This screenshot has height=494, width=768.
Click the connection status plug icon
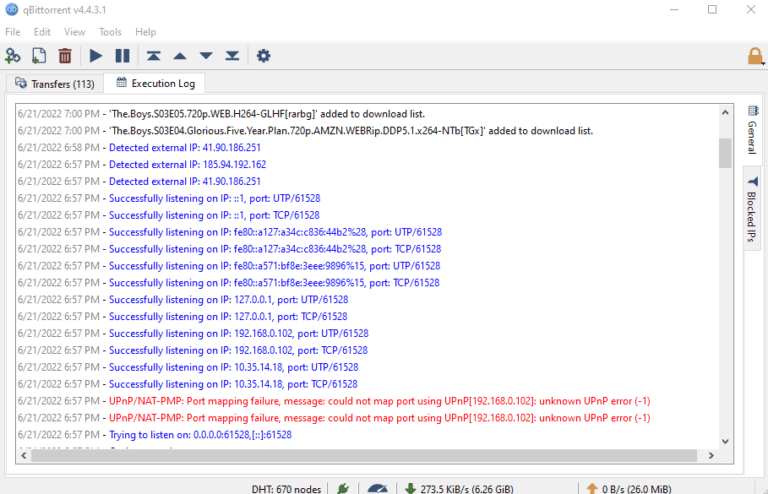[343, 488]
